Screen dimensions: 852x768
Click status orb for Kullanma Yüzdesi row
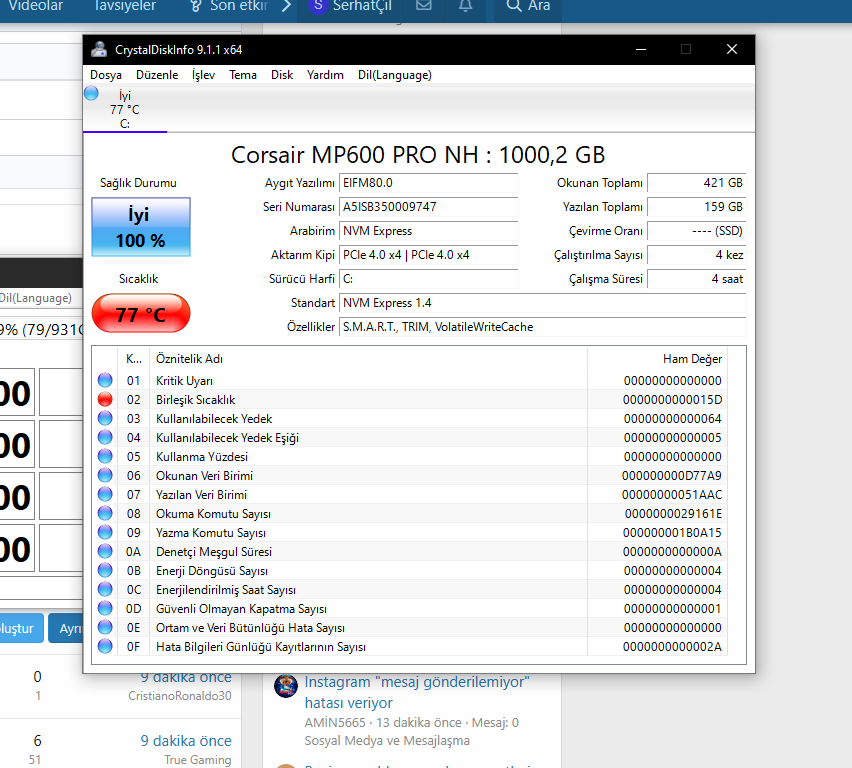coord(105,456)
